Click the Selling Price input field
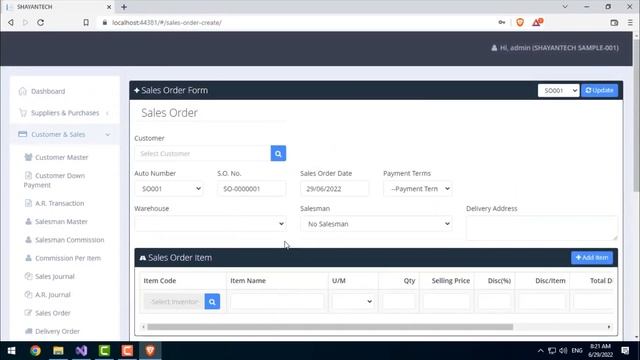Screen dimensions: 640x360 tap(447, 302)
